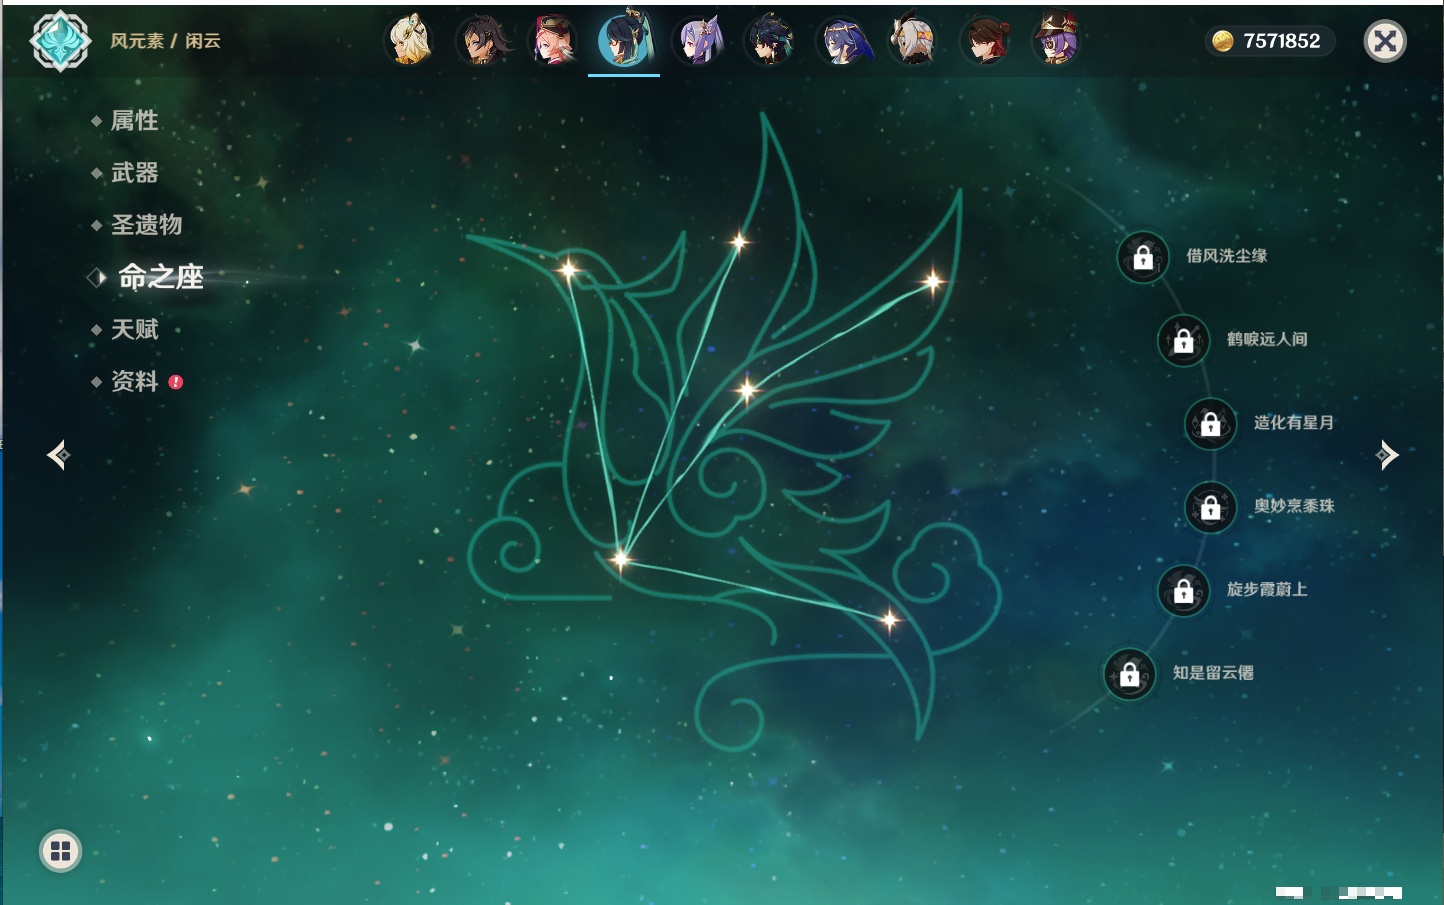Close the character screen with X button
This screenshot has height=905, width=1444.
[1385, 41]
